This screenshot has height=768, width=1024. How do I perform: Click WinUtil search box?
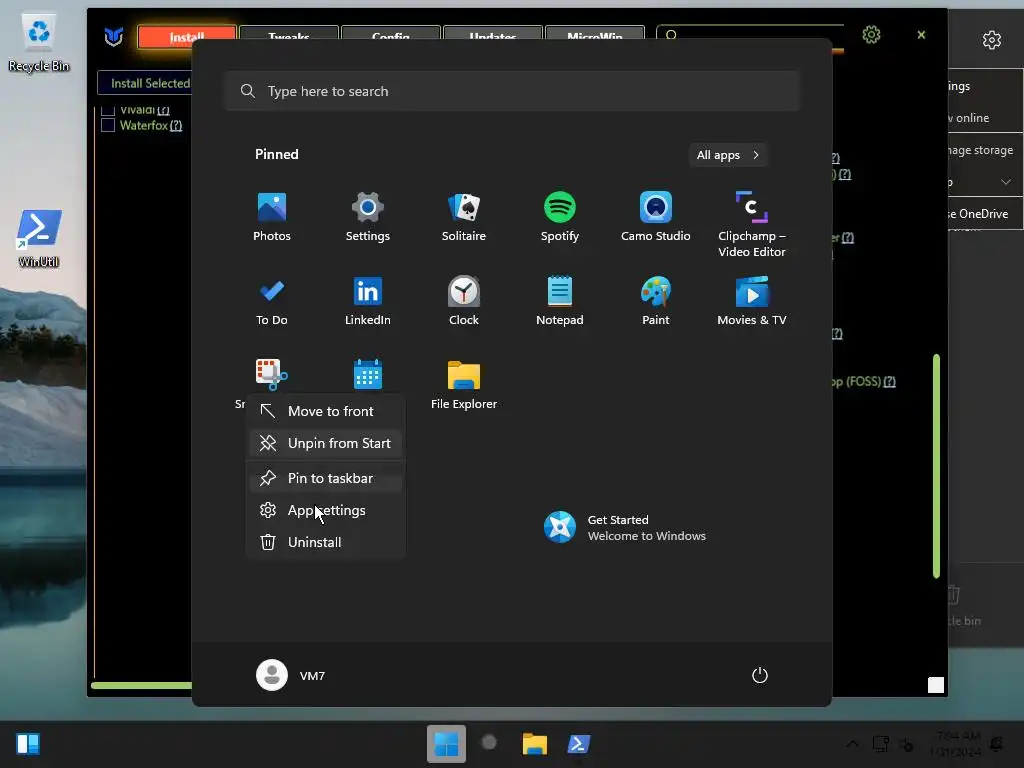[x=750, y=34]
